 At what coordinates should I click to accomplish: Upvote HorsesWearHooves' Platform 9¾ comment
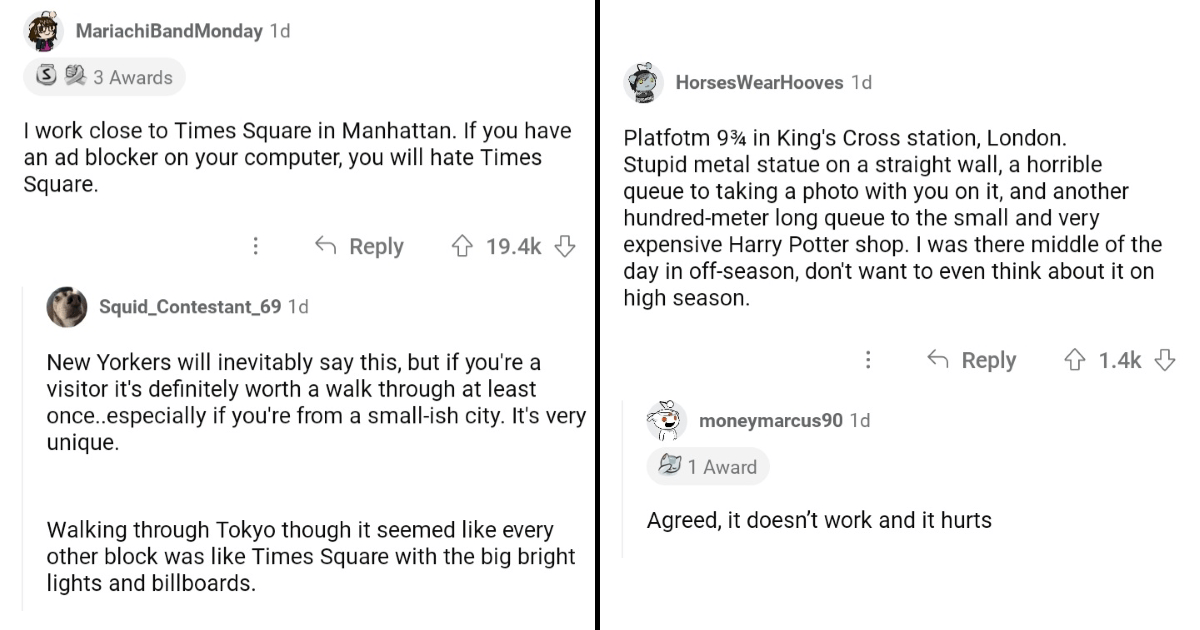pos(1076,360)
